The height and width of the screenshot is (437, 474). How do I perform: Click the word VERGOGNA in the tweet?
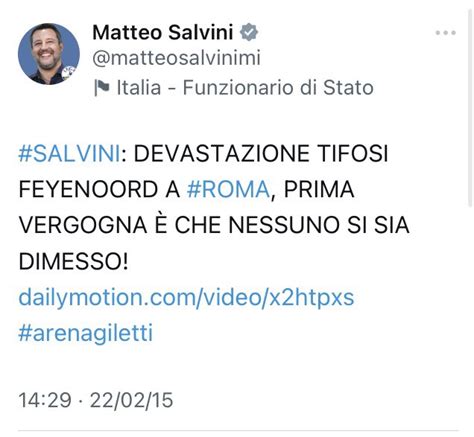tap(83, 225)
